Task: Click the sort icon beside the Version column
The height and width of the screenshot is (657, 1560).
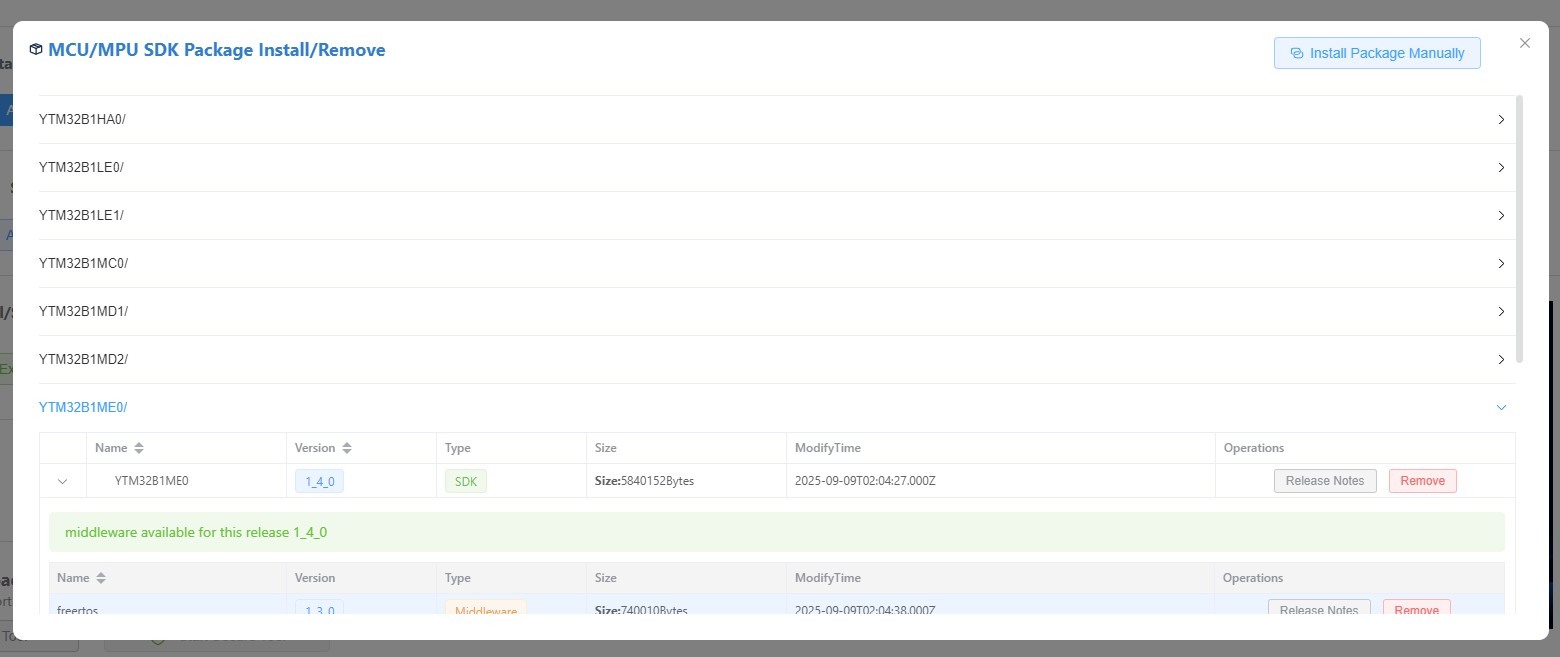Action: tap(346, 448)
